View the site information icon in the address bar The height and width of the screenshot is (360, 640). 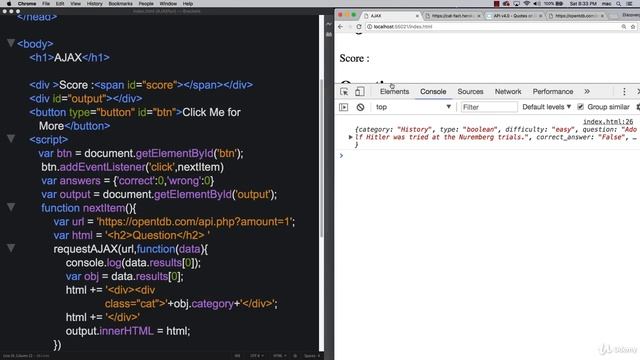(x=369, y=27)
